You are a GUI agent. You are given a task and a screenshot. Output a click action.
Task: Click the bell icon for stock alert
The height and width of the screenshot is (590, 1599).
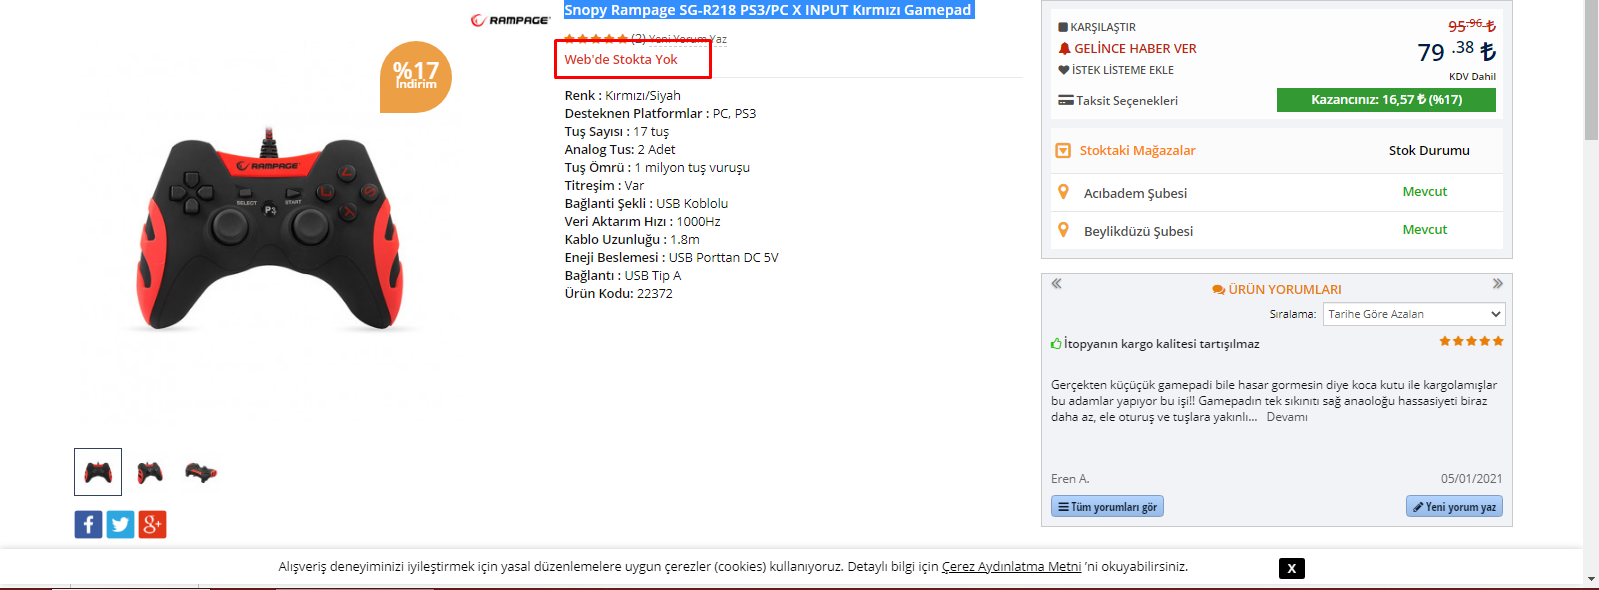point(1064,48)
